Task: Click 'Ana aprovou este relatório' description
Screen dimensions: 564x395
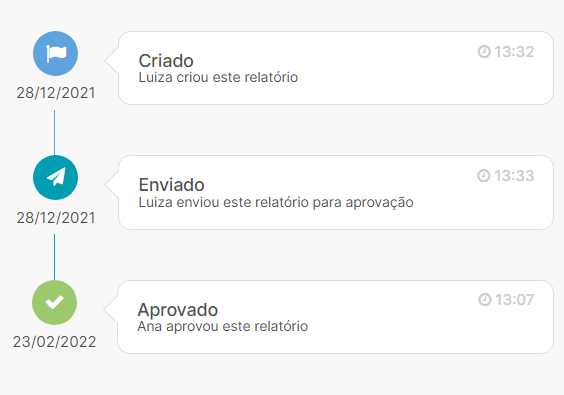Action: point(223,327)
